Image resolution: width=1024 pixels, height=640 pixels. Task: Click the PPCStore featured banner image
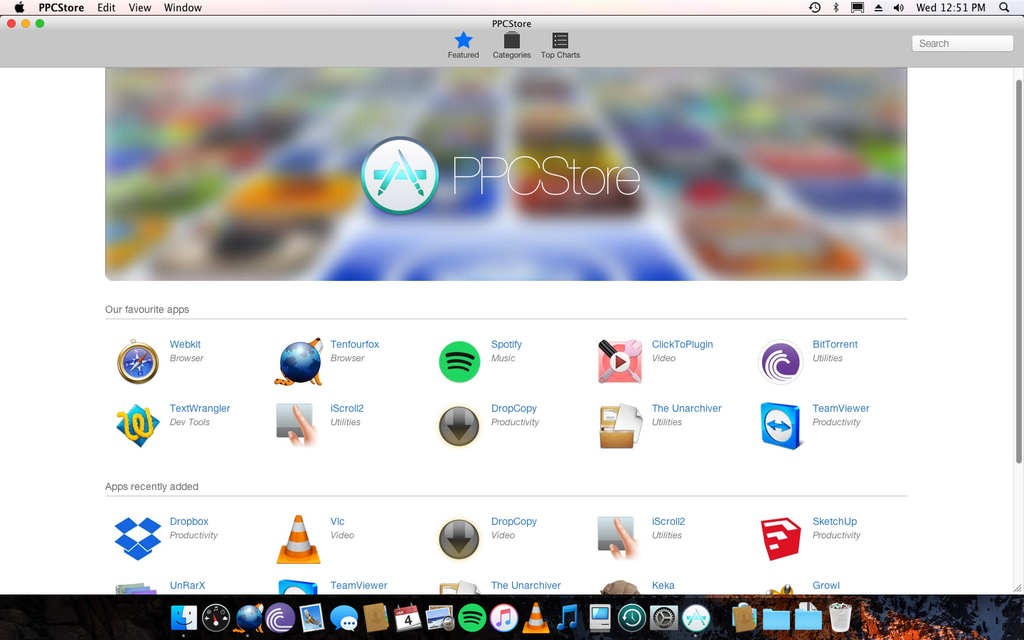pyautogui.click(x=506, y=174)
